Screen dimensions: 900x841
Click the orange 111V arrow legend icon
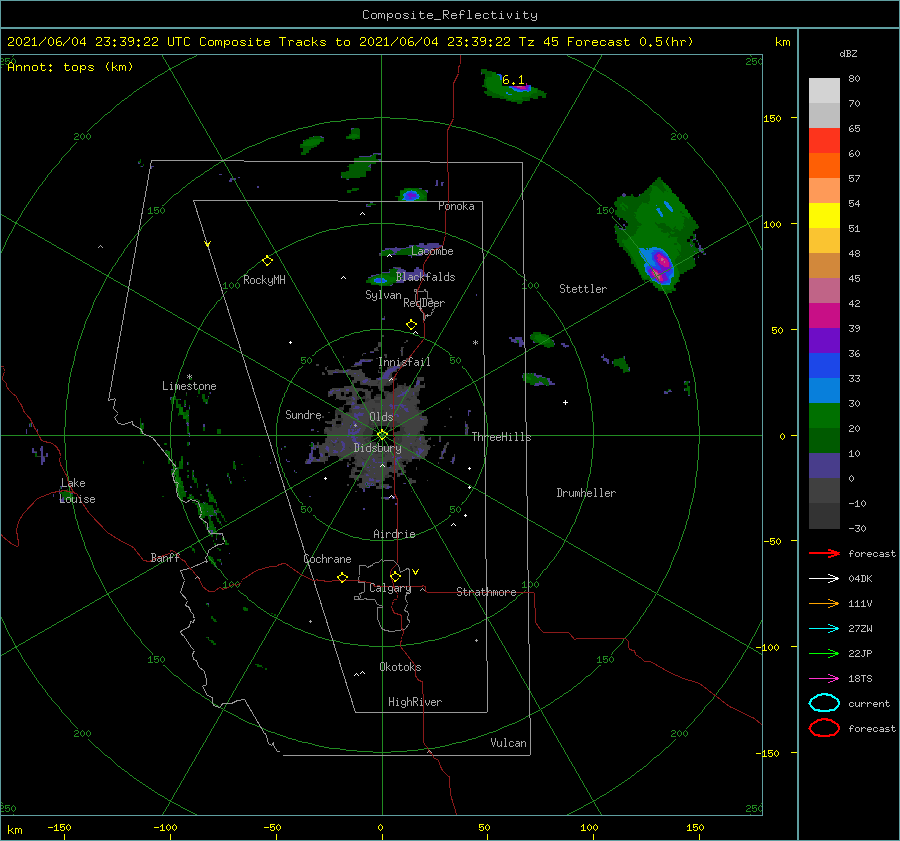tap(824, 603)
